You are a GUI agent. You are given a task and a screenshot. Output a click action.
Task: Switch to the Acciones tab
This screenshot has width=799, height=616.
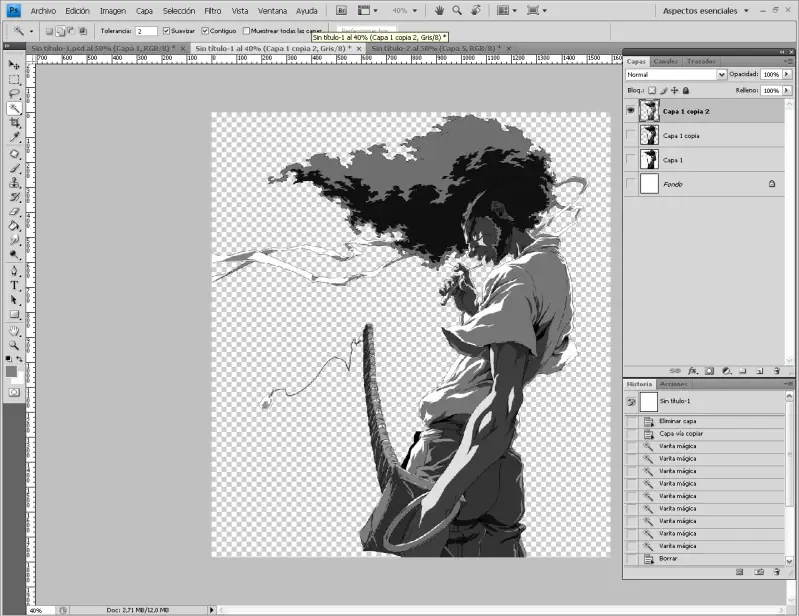click(x=674, y=384)
